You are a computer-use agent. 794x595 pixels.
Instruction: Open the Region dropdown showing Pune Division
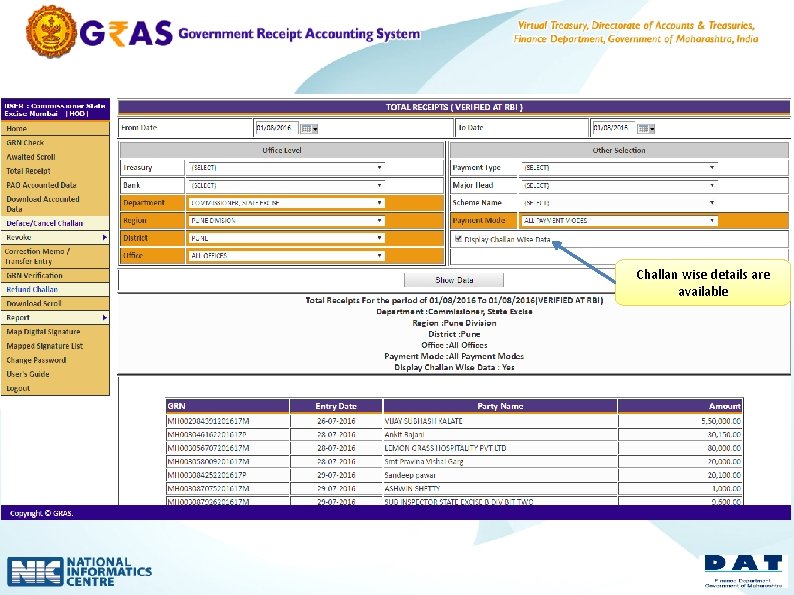coord(286,221)
